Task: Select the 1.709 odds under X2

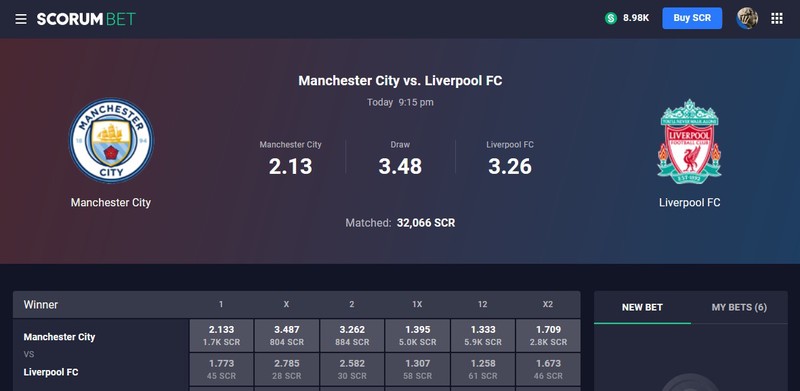Action: pyautogui.click(x=548, y=335)
